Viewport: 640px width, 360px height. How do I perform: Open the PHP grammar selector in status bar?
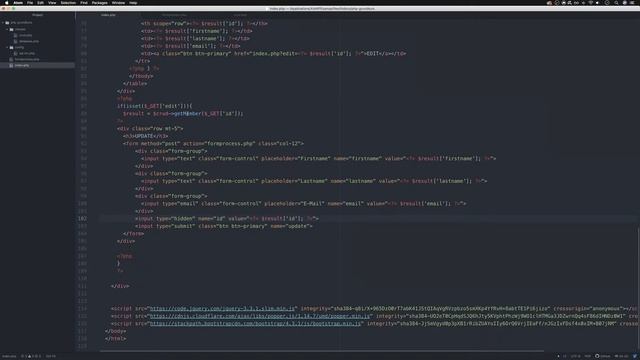[x=588, y=356]
